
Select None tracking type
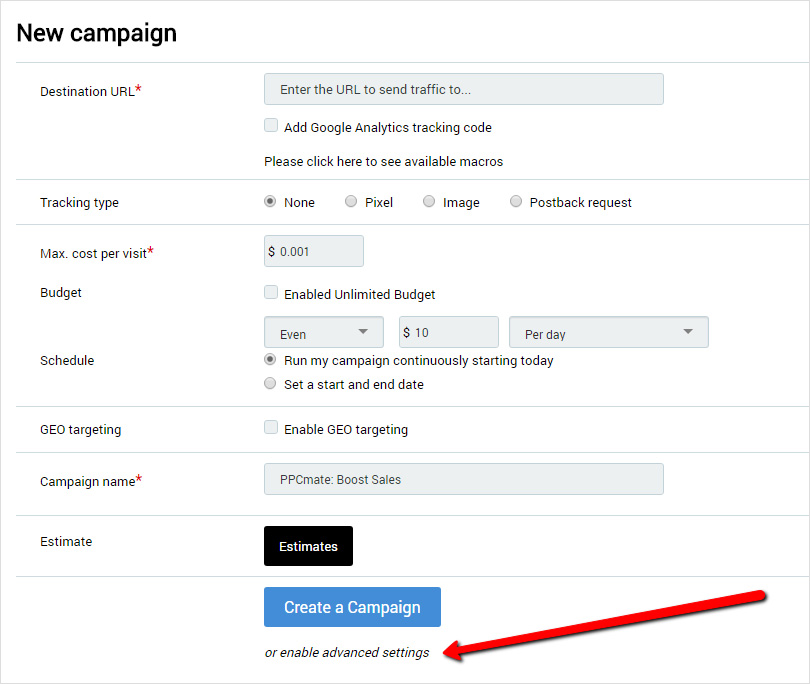(x=270, y=201)
